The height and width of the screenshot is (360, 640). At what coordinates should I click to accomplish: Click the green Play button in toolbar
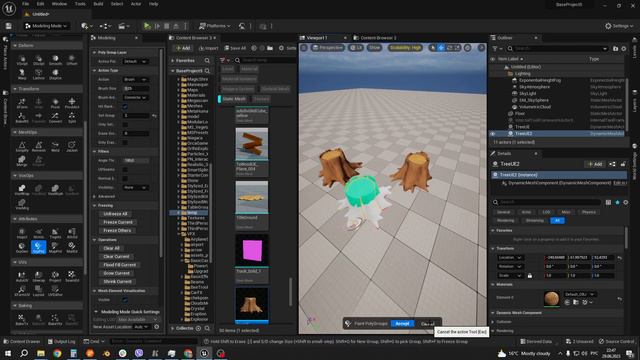point(147,26)
